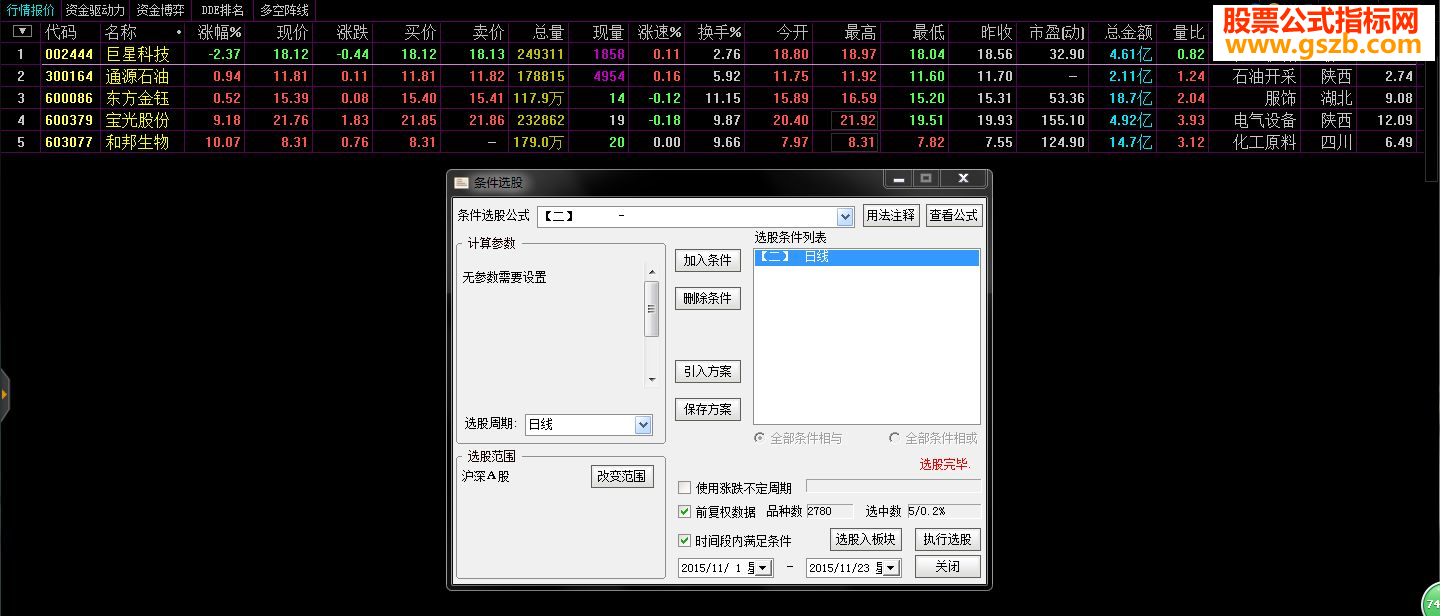Click 查看公式 button

click(953, 215)
